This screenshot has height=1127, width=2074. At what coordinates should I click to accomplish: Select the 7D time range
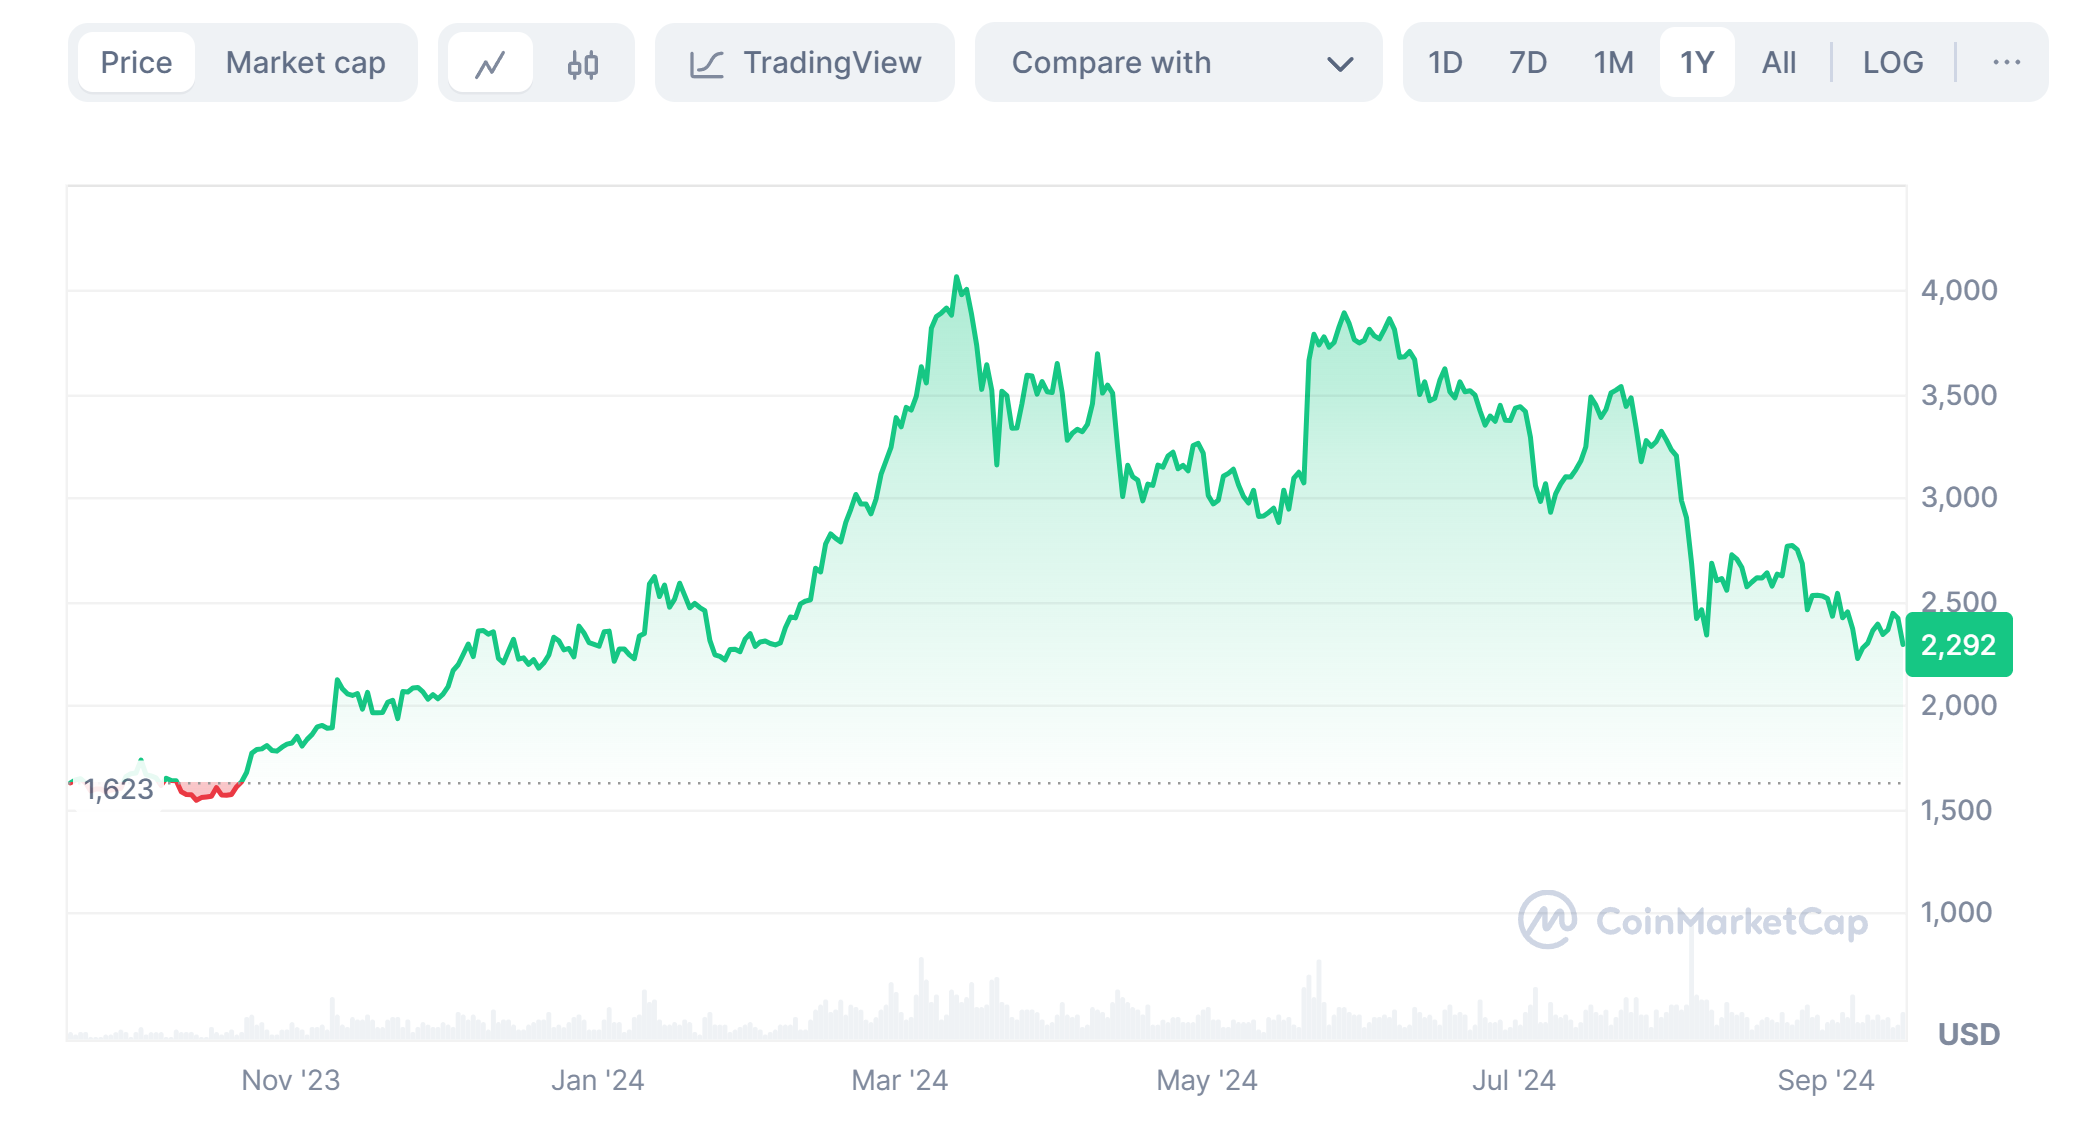point(1527,63)
